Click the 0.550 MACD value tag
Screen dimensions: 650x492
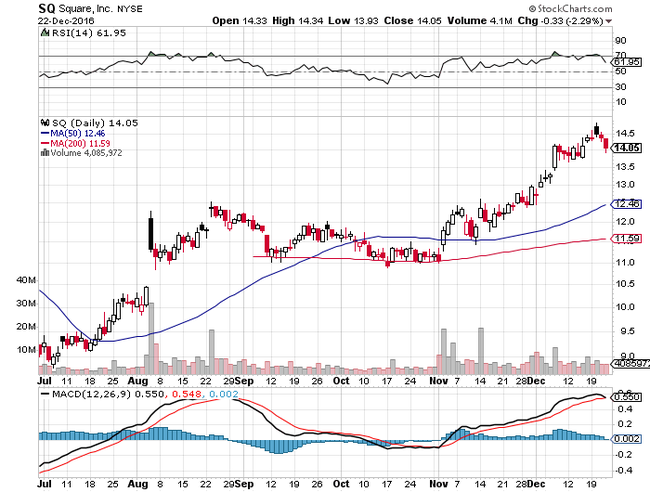click(627, 397)
